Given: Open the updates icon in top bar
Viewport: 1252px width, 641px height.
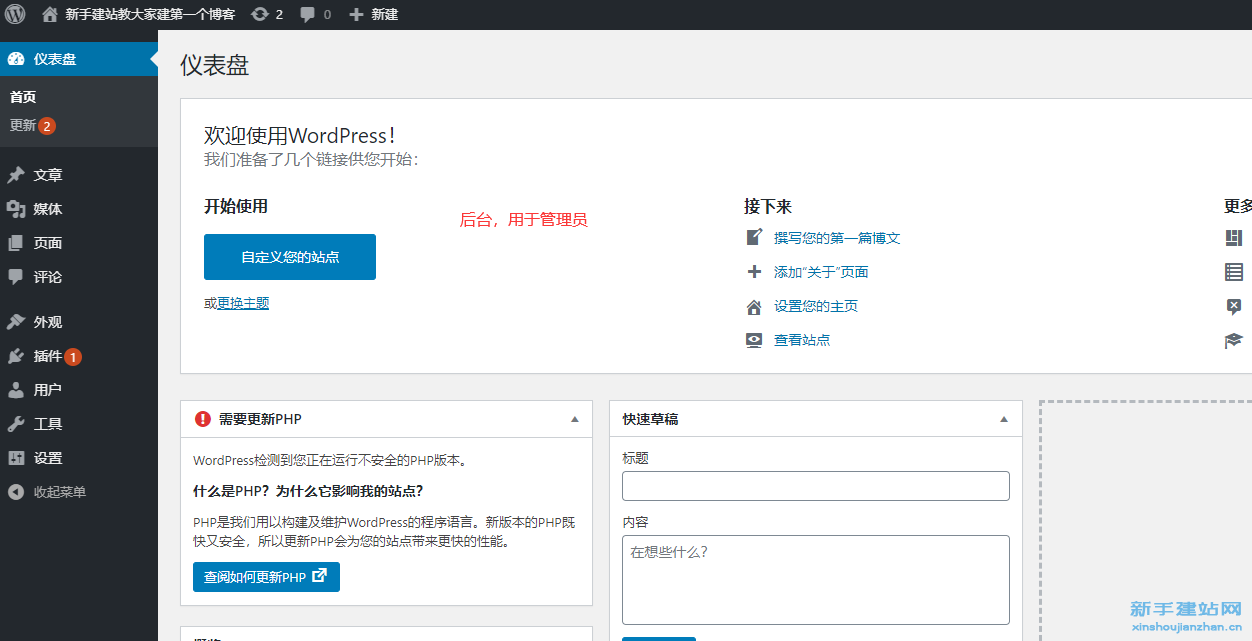Looking at the screenshot, I should (260, 14).
